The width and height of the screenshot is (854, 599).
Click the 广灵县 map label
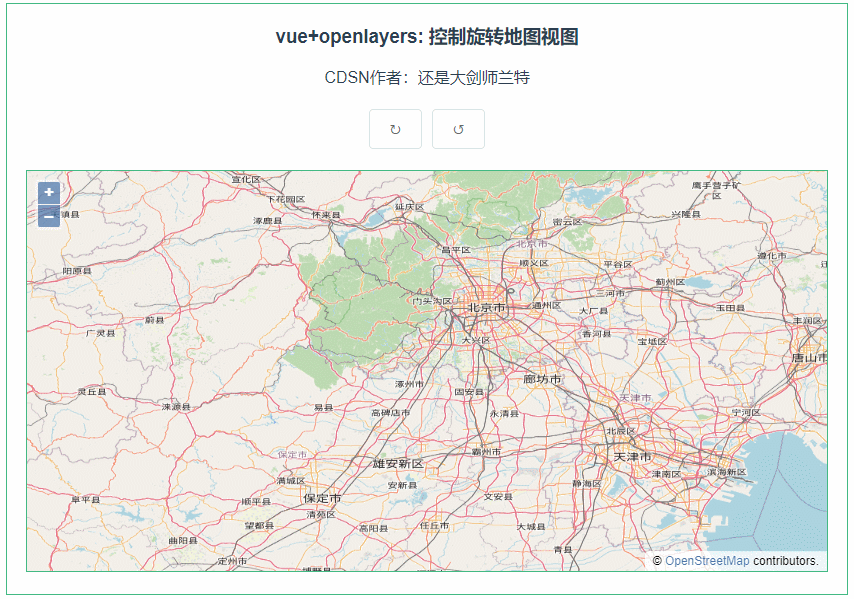(x=101, y=333)
